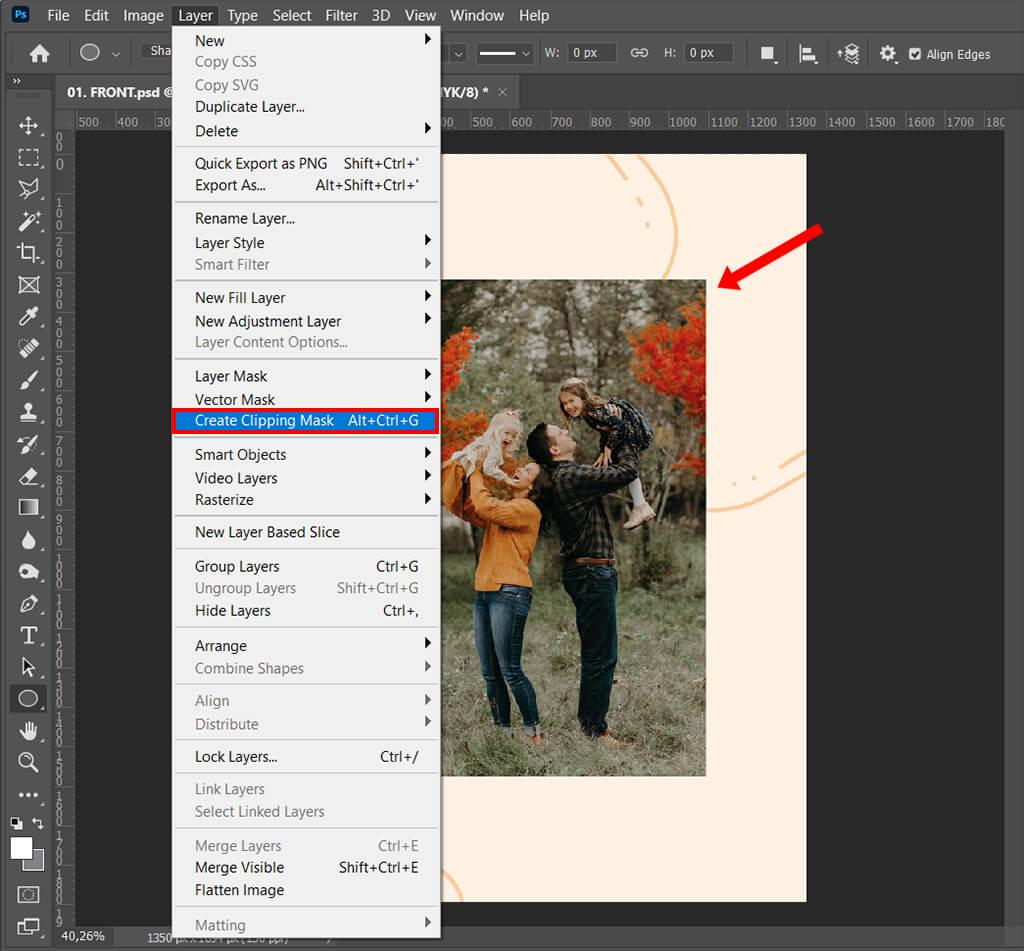The height and width of the screenshot is (951, 1024).
Task: Select the Crop tool
Action: coord(28,252)
